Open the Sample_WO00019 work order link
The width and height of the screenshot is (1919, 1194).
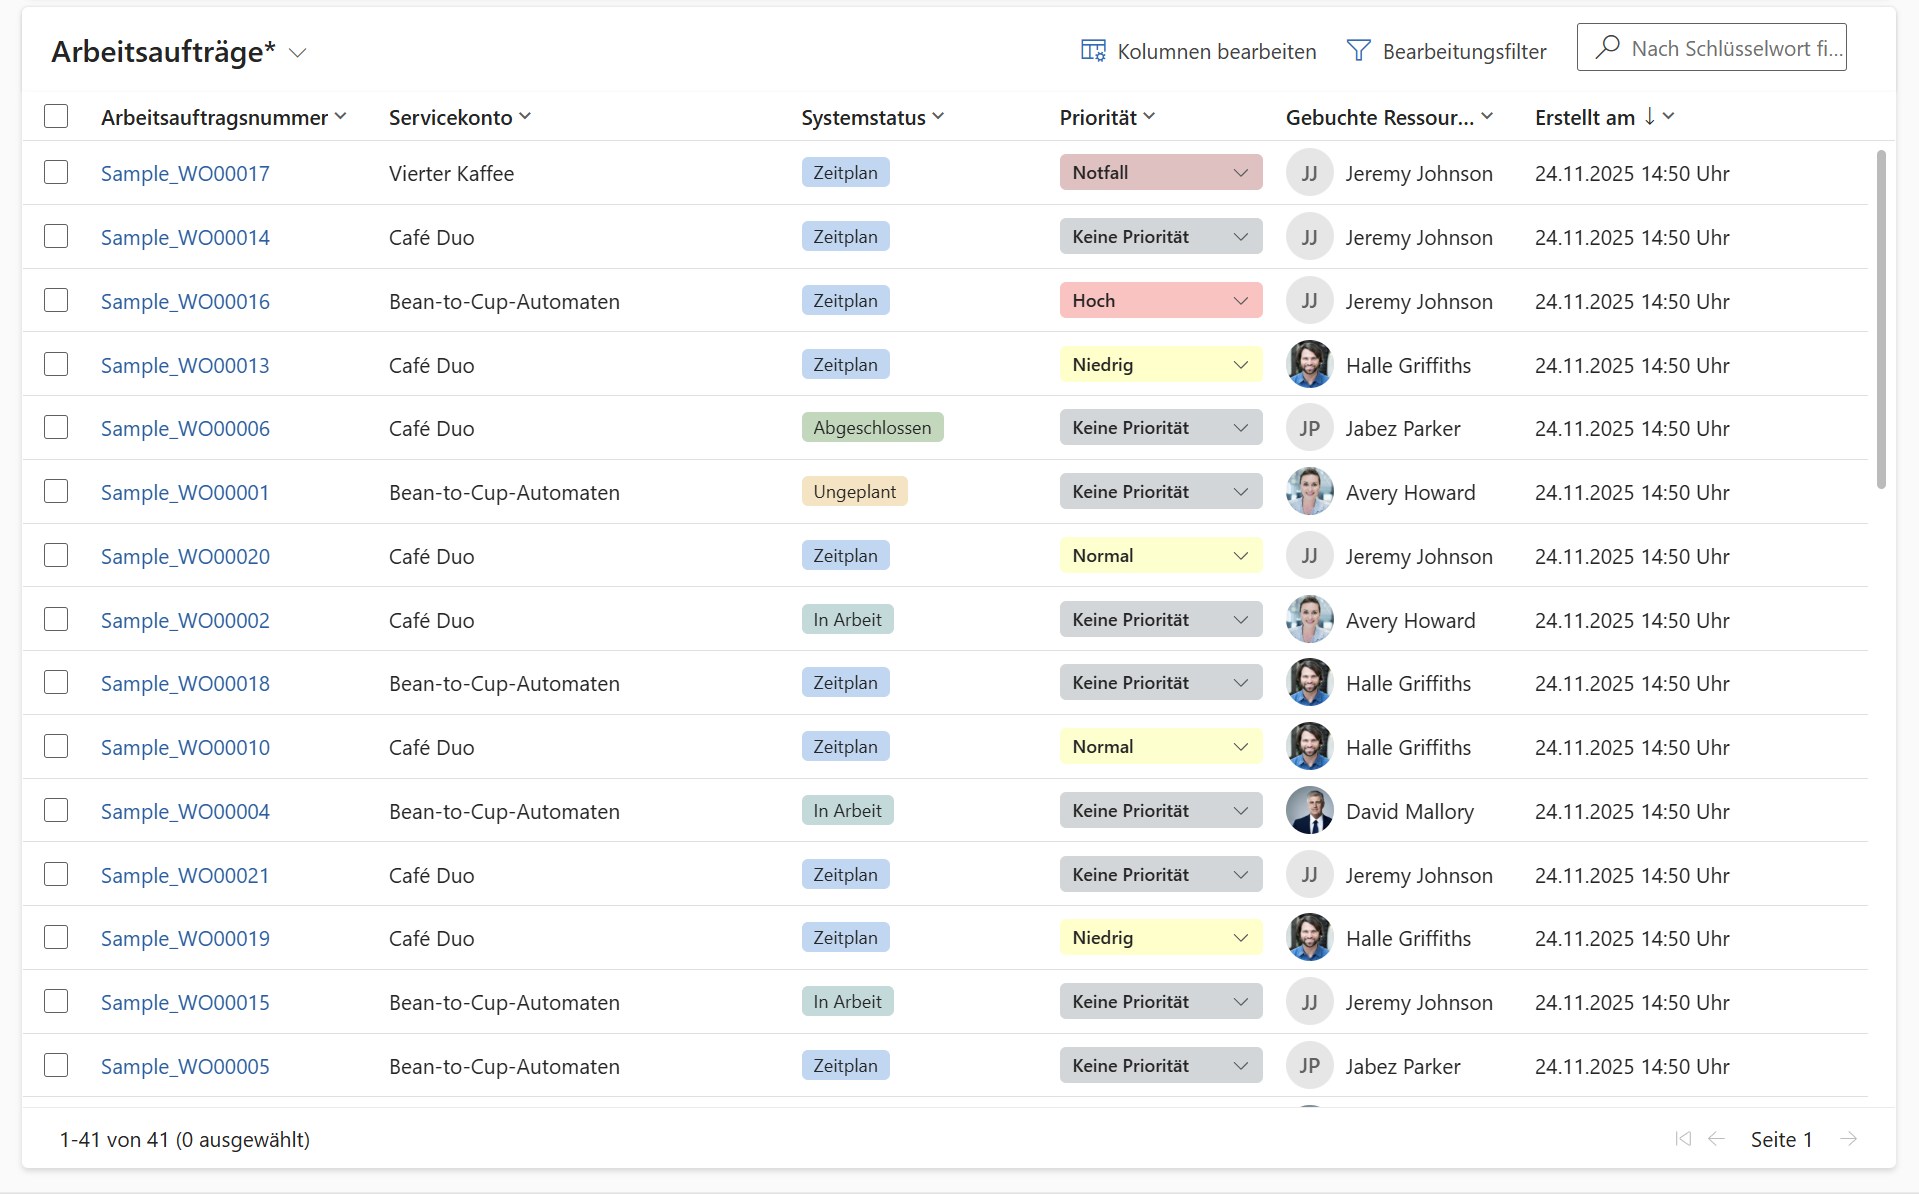[x=185, y=939]
